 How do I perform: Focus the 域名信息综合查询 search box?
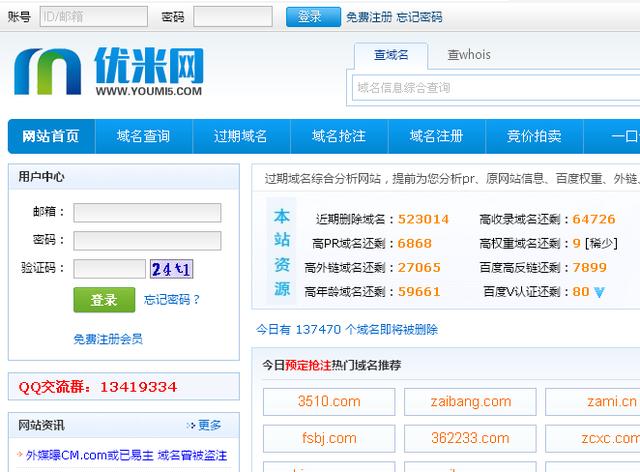[496, 88]
